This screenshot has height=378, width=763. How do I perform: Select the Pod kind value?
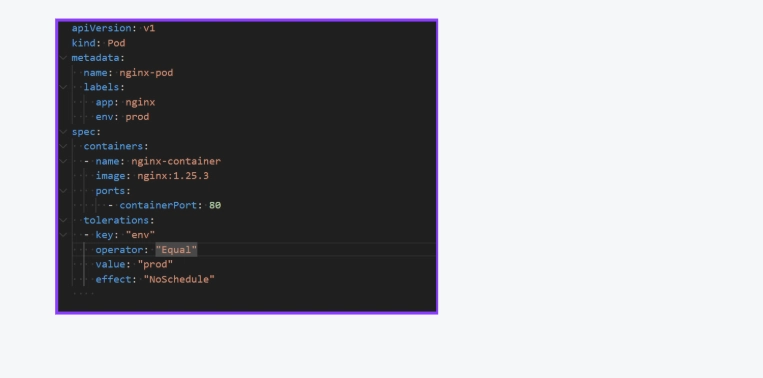[x=116, y=43]
